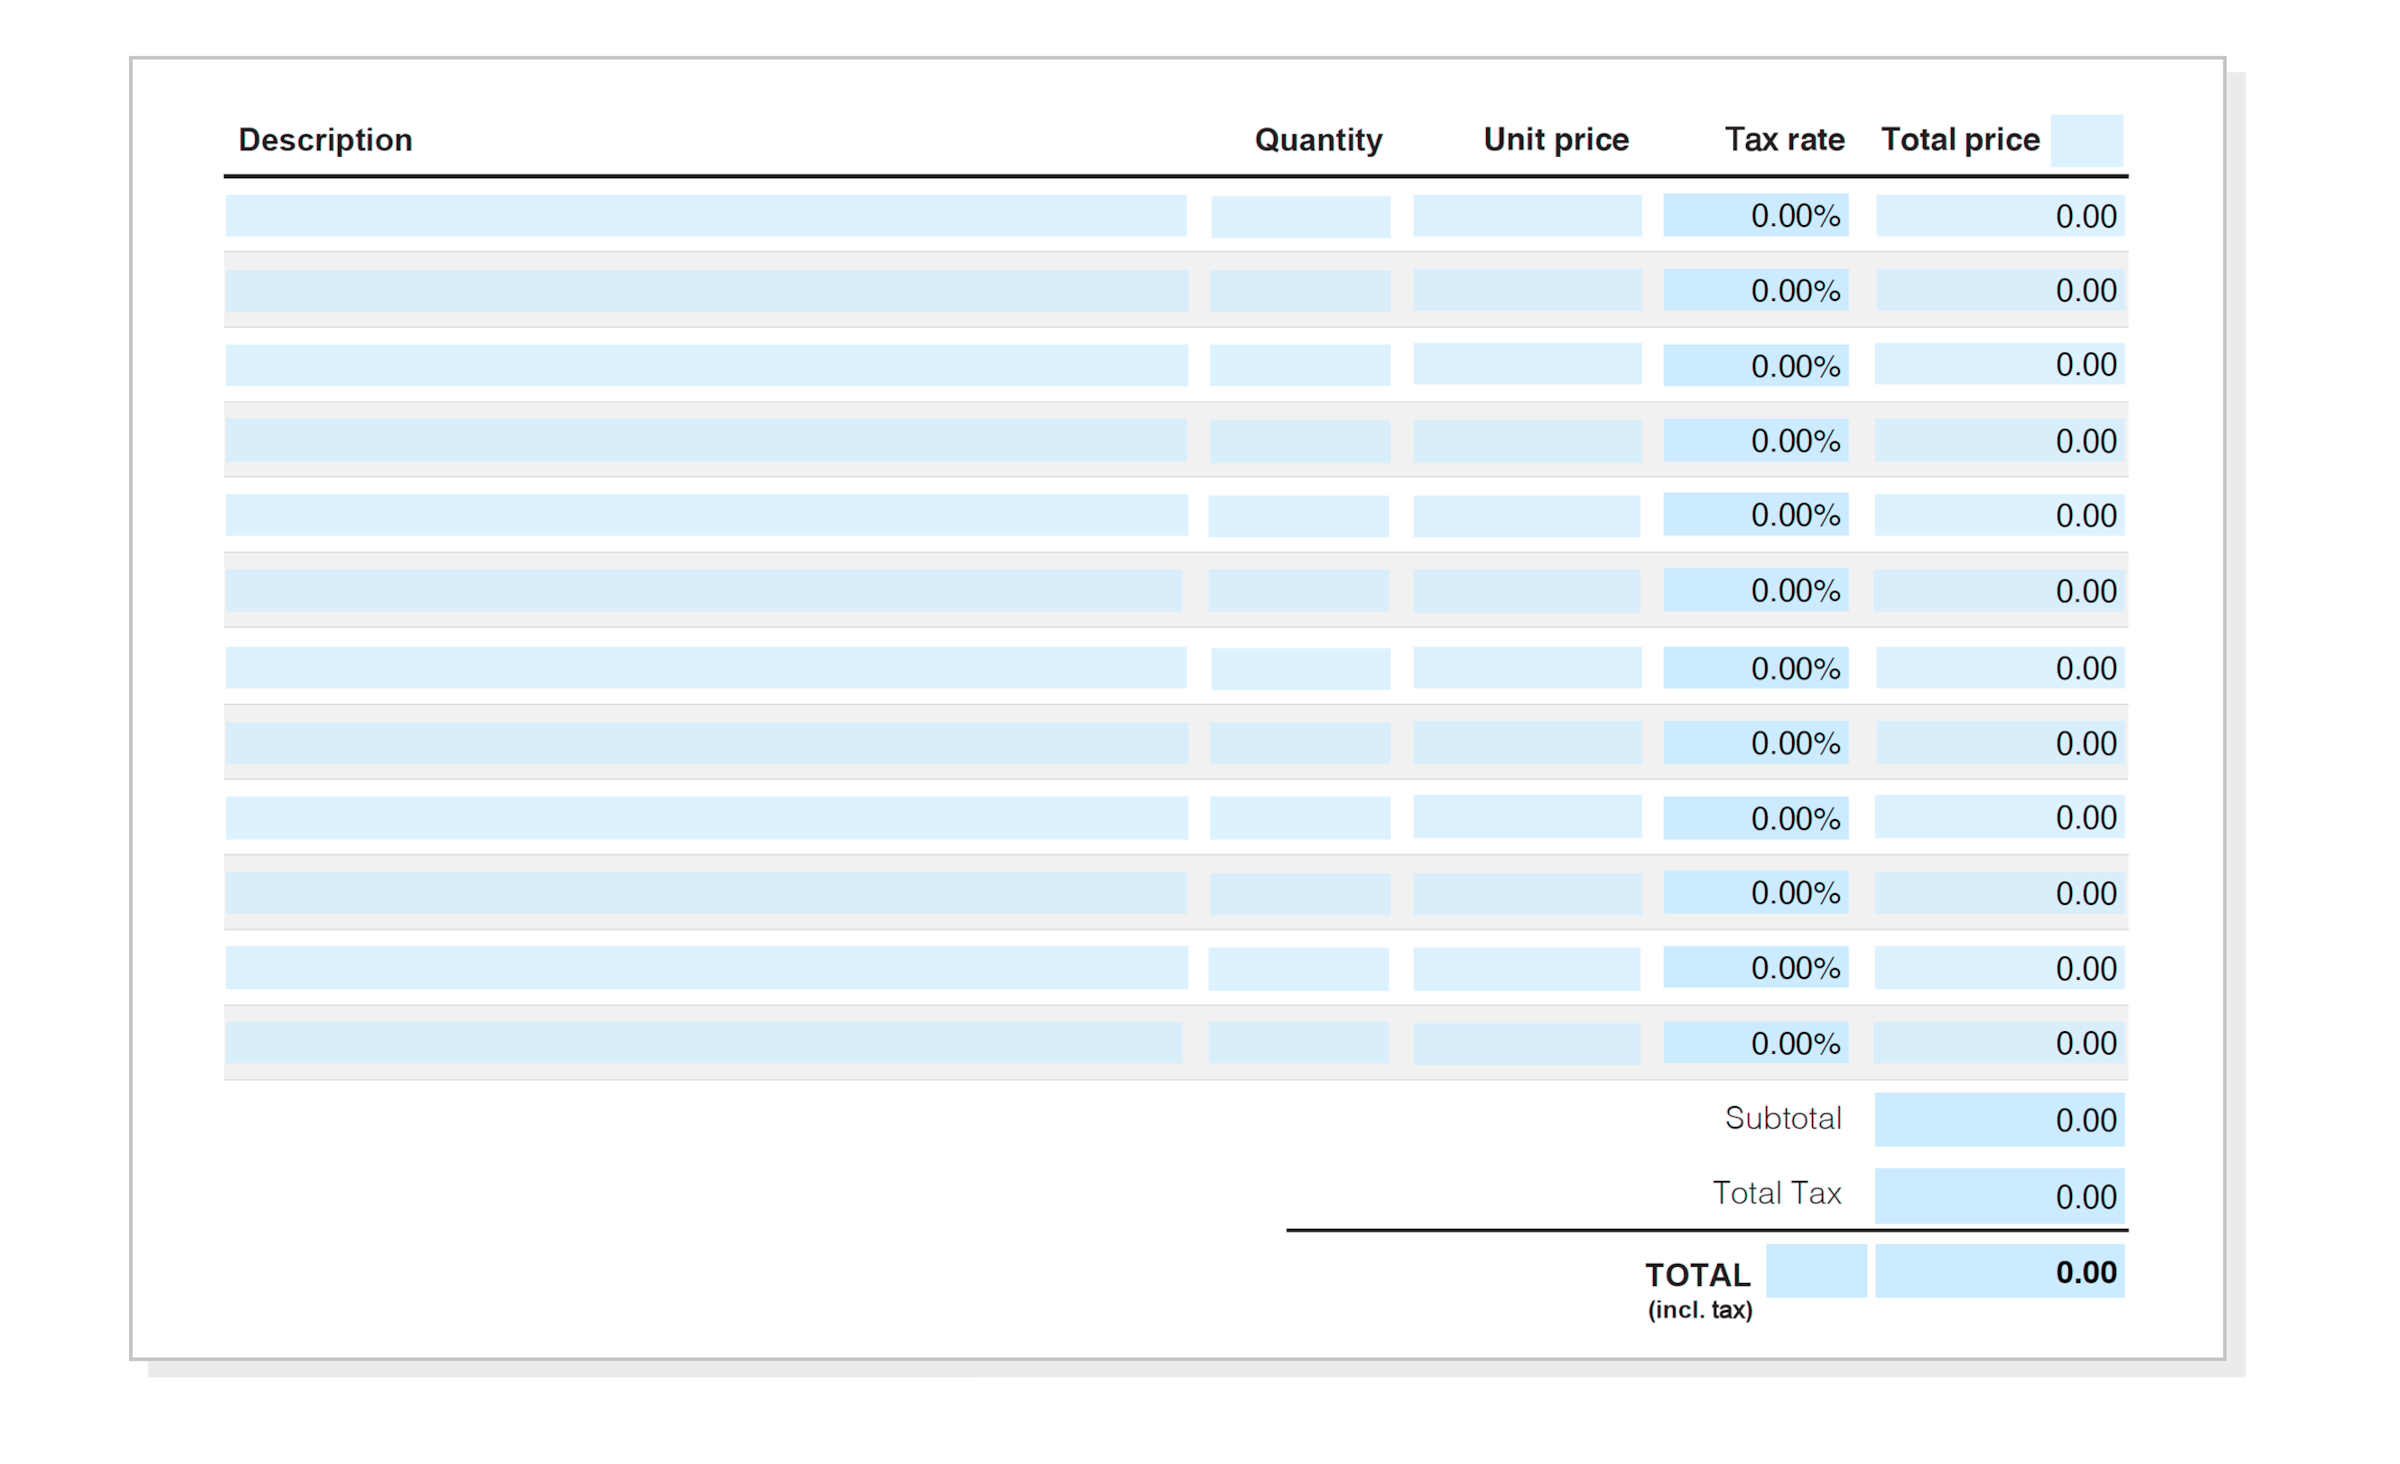Click the last row Unit price field
The image size is (2400, 1464).
(1525, 1043)
